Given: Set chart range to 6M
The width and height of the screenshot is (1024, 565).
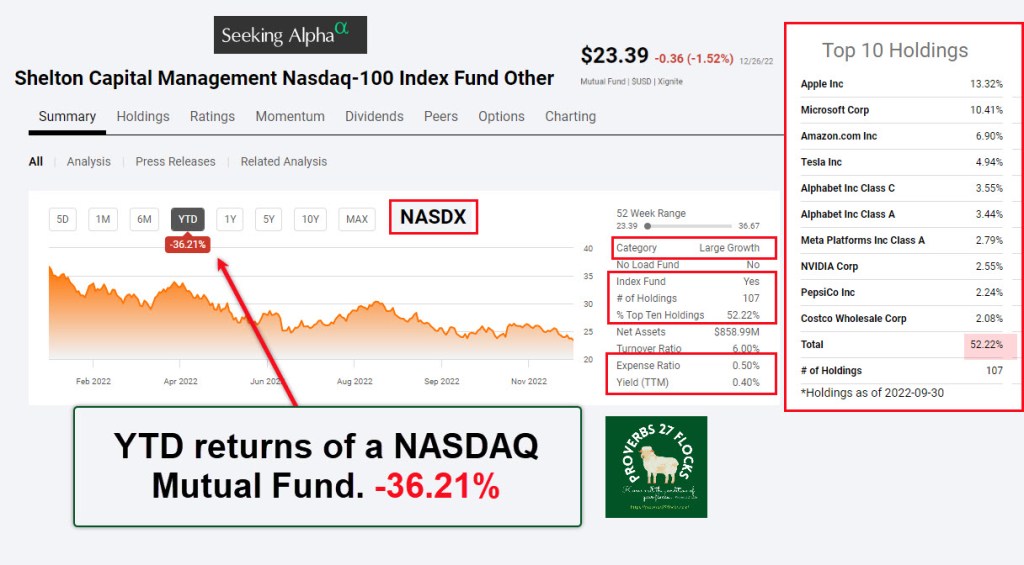Looking at the screenshot, I should pos(144,219).
